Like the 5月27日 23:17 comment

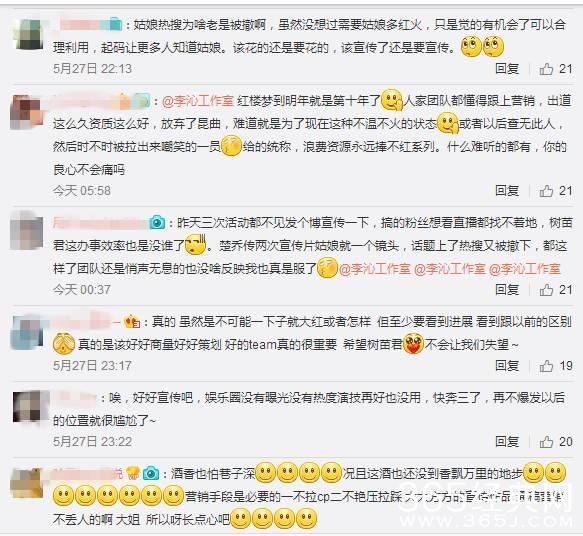[555, 366]
